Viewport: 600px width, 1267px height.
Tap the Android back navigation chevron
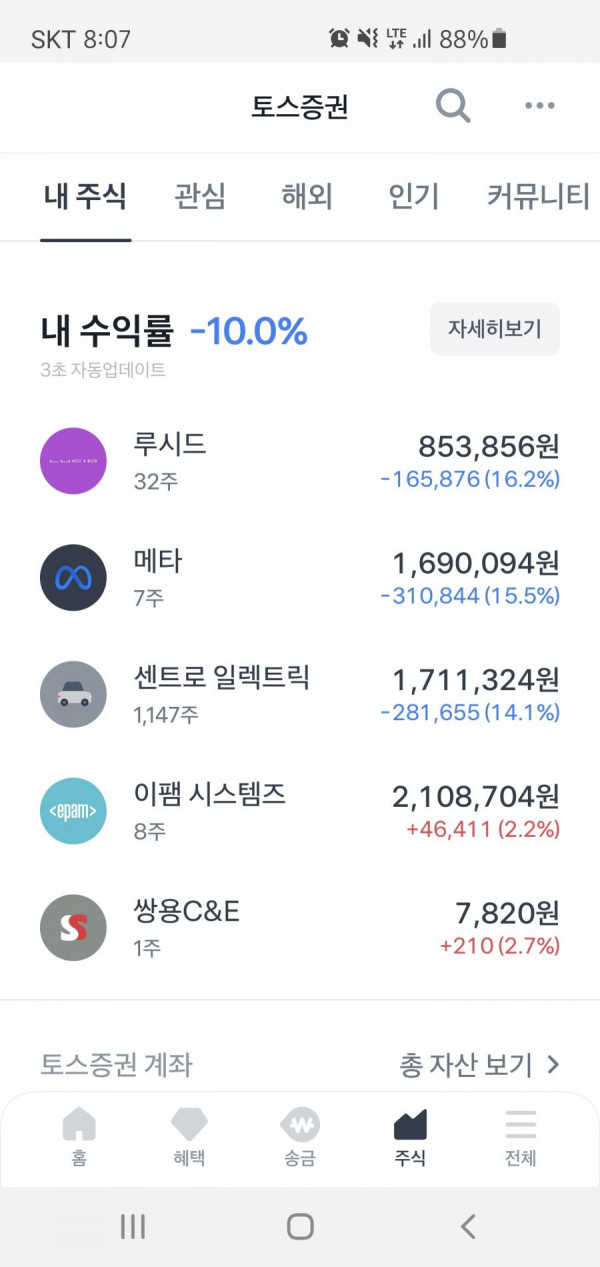click(467, 1226)
